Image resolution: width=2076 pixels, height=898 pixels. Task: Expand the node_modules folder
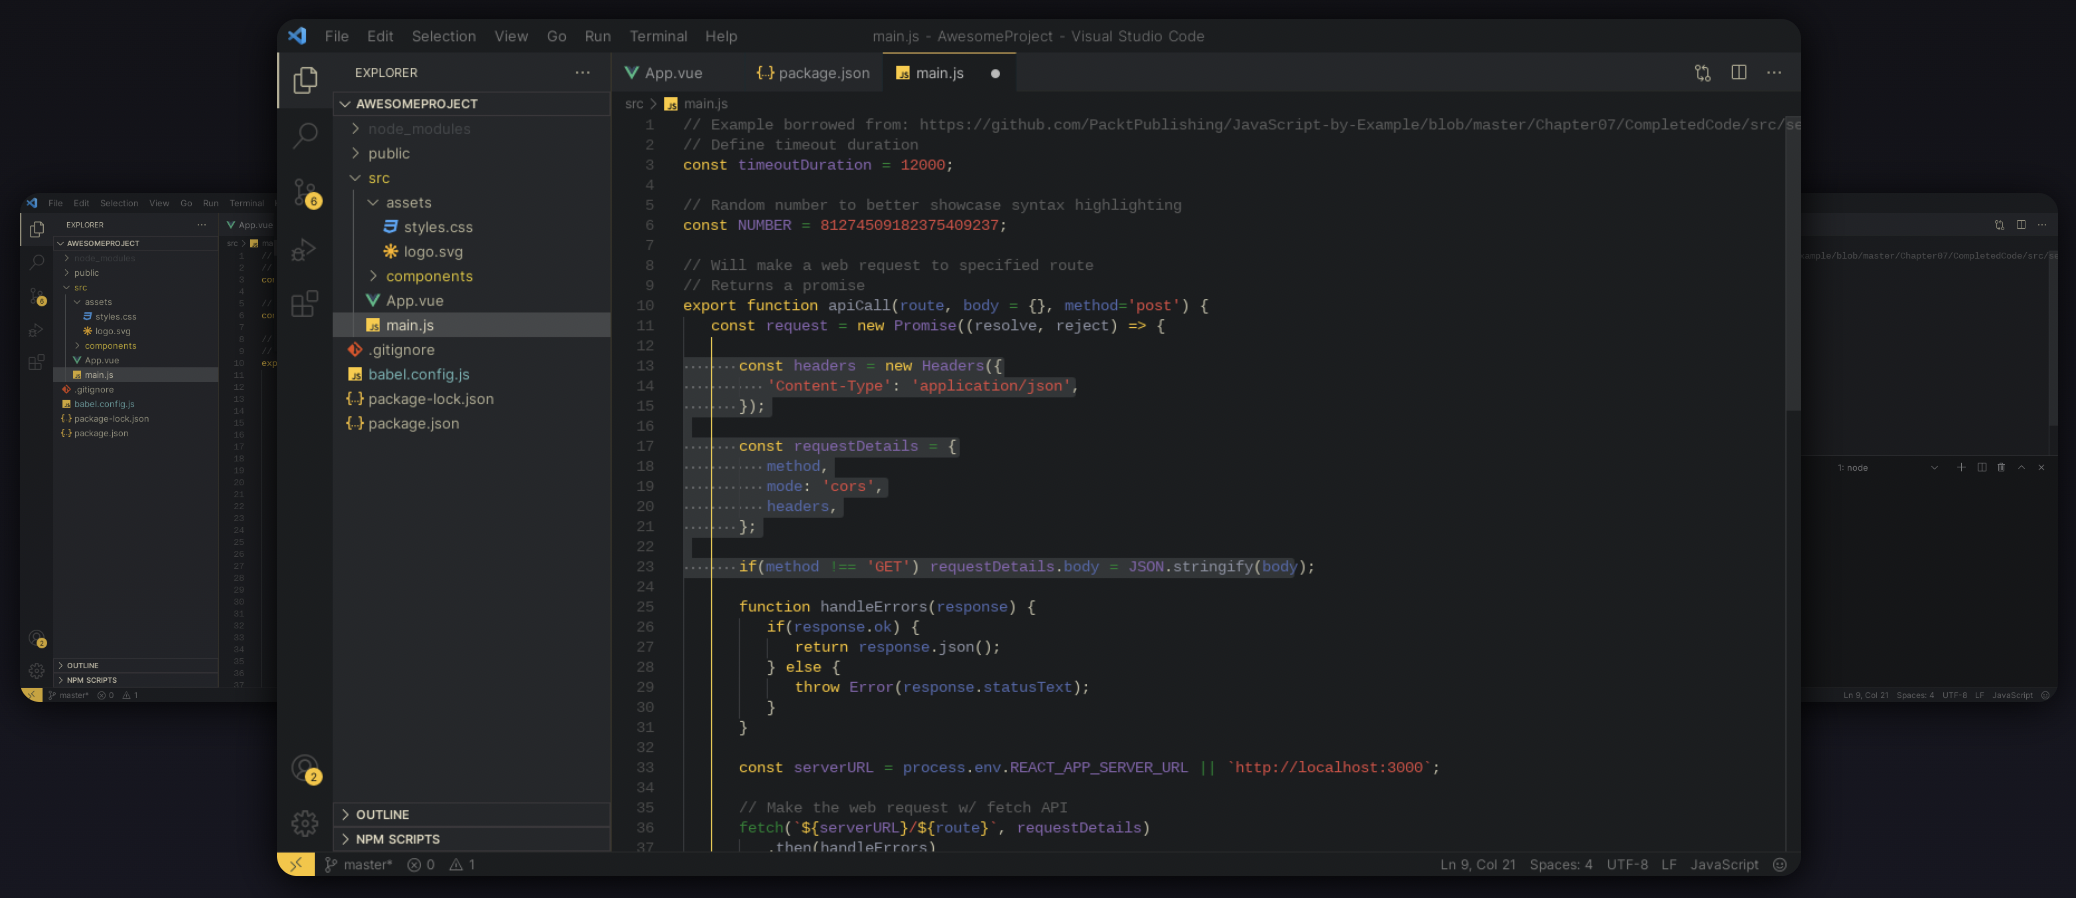pyautogui.click(x=471, y=129)
